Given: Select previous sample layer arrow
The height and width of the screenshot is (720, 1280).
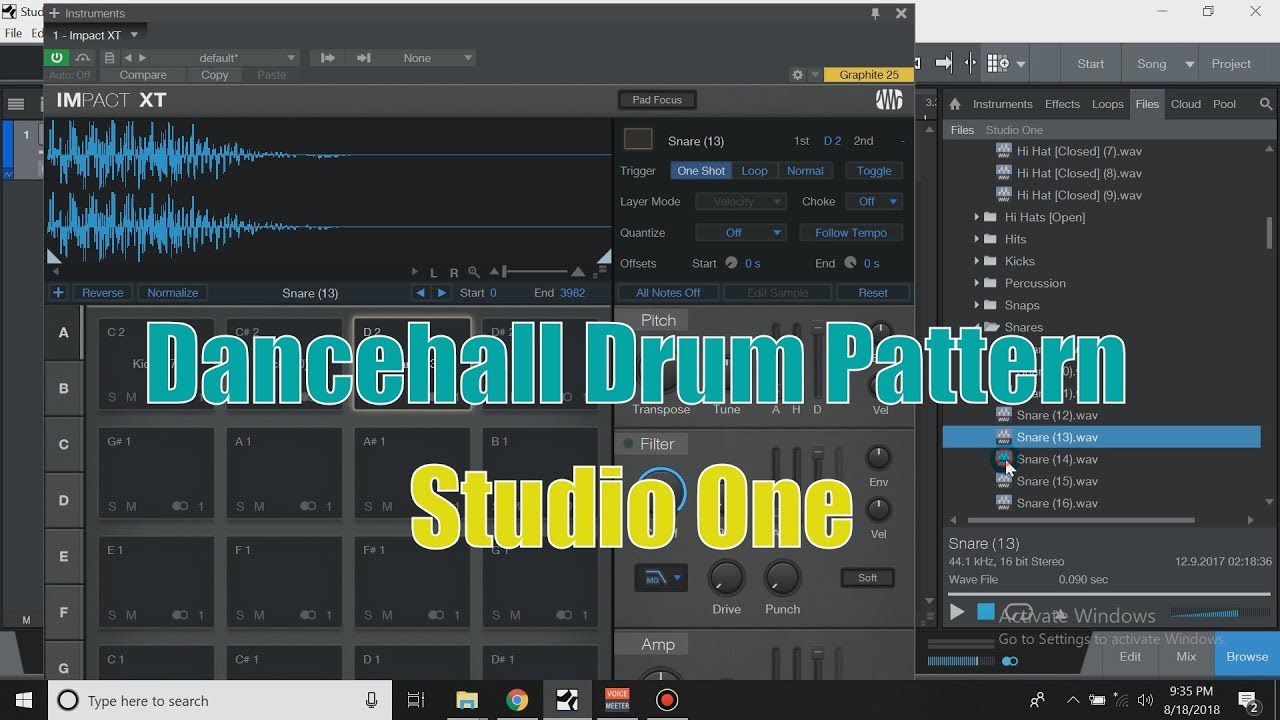Looking at the screenshot, I should (x=420, y=293).
